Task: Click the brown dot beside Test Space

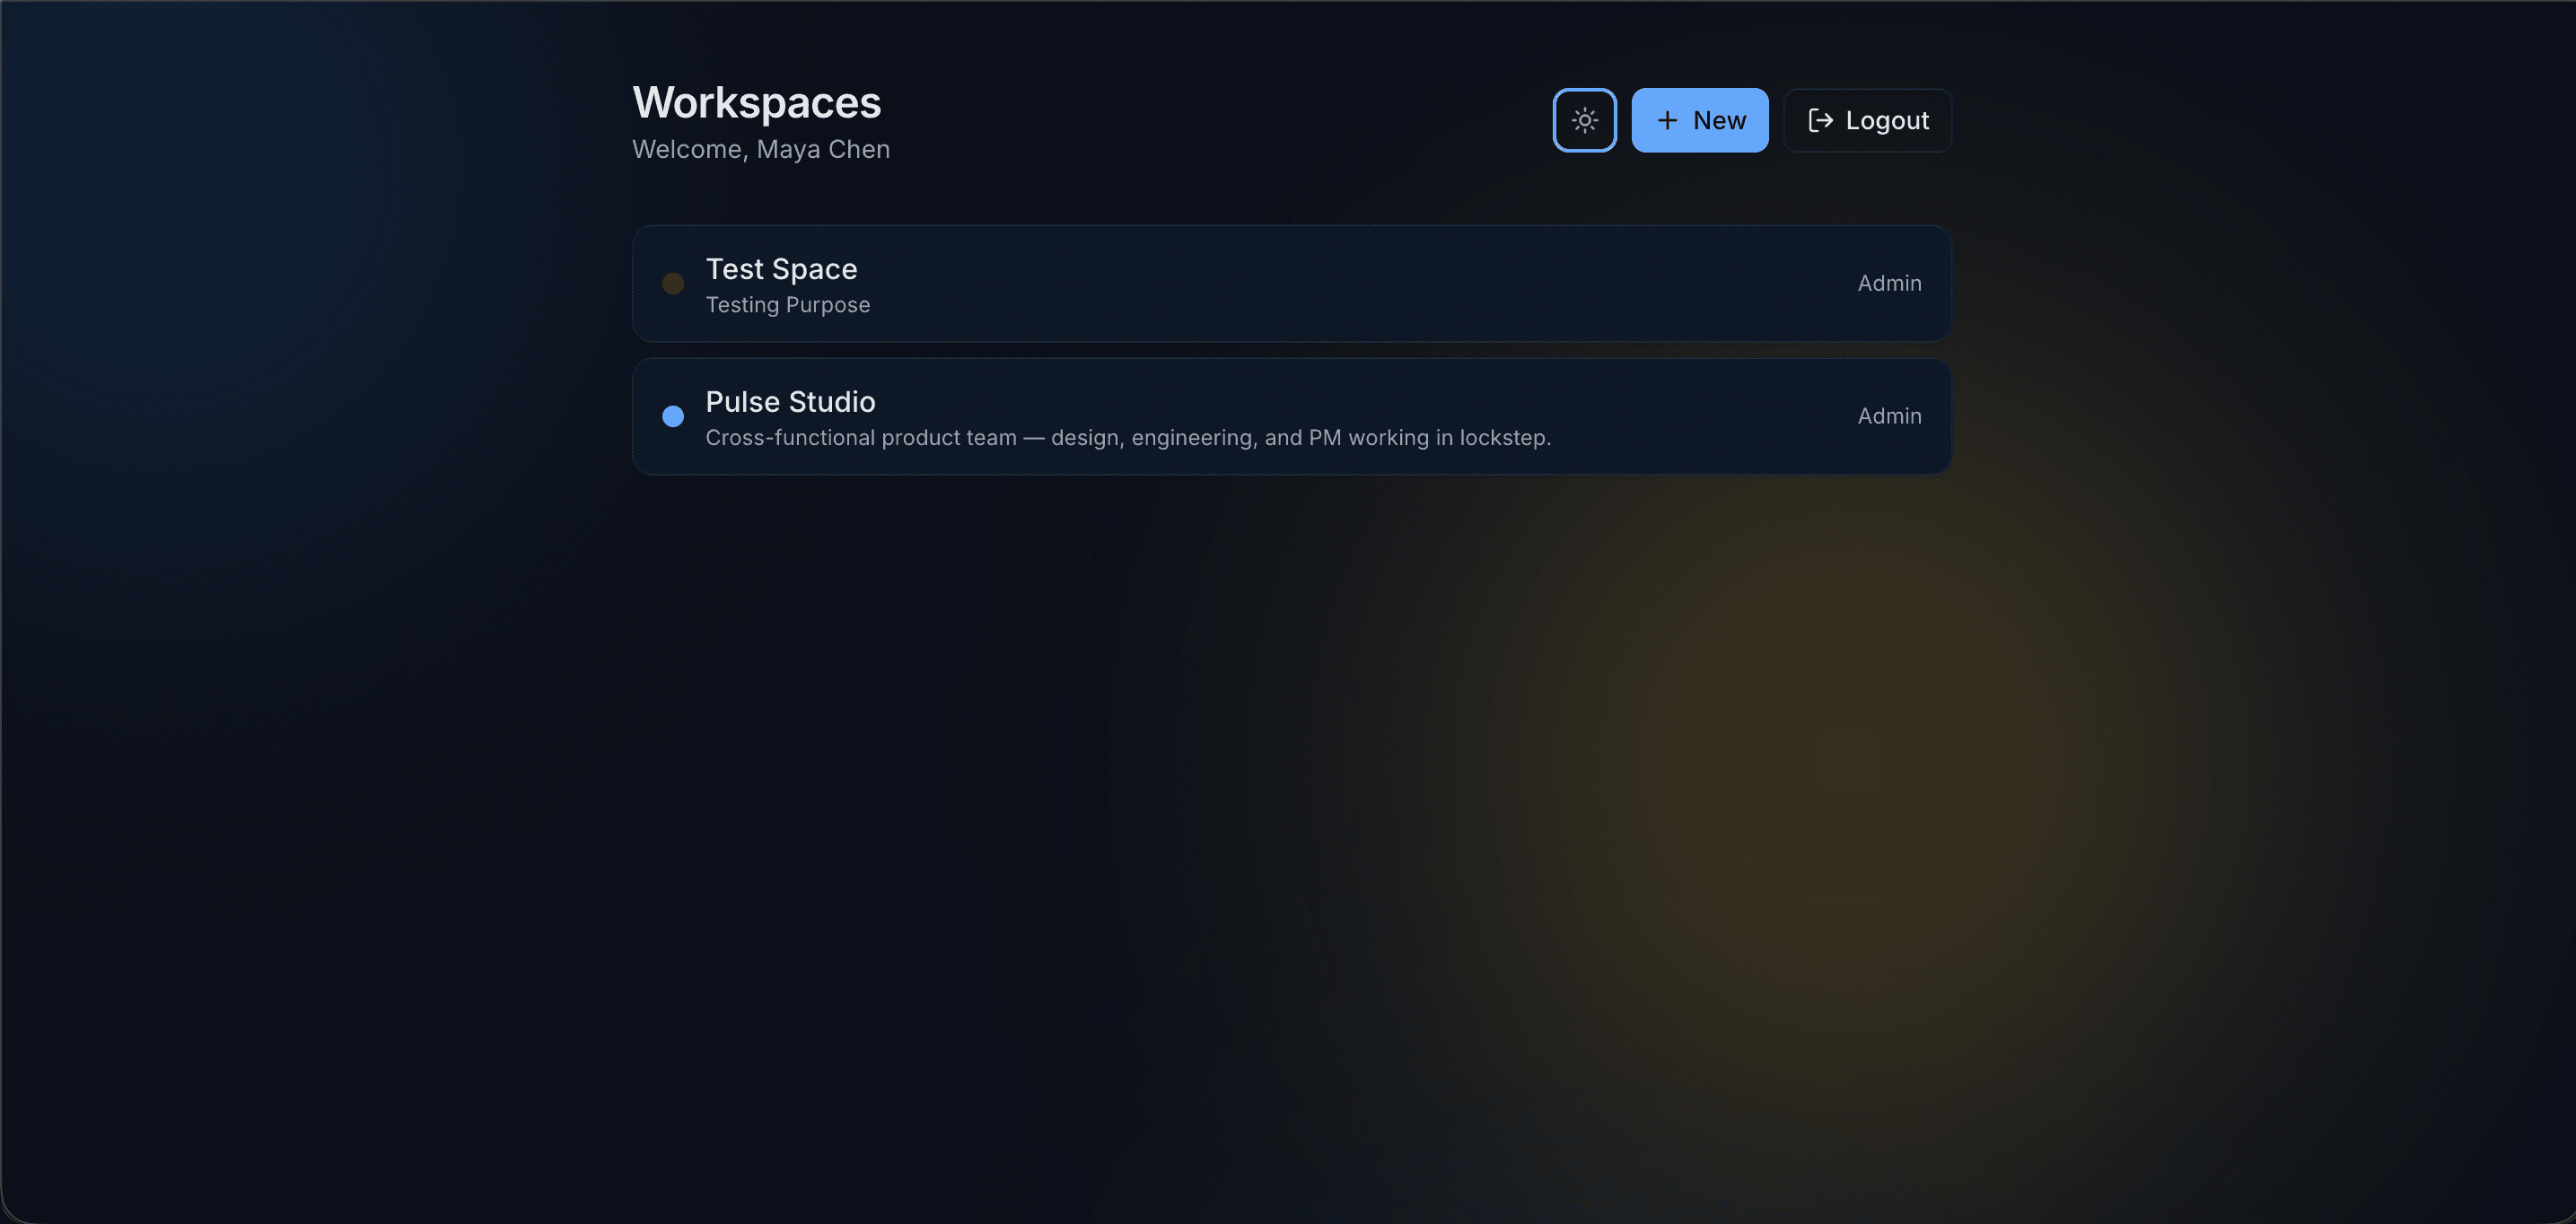Action: coord(673,284)
